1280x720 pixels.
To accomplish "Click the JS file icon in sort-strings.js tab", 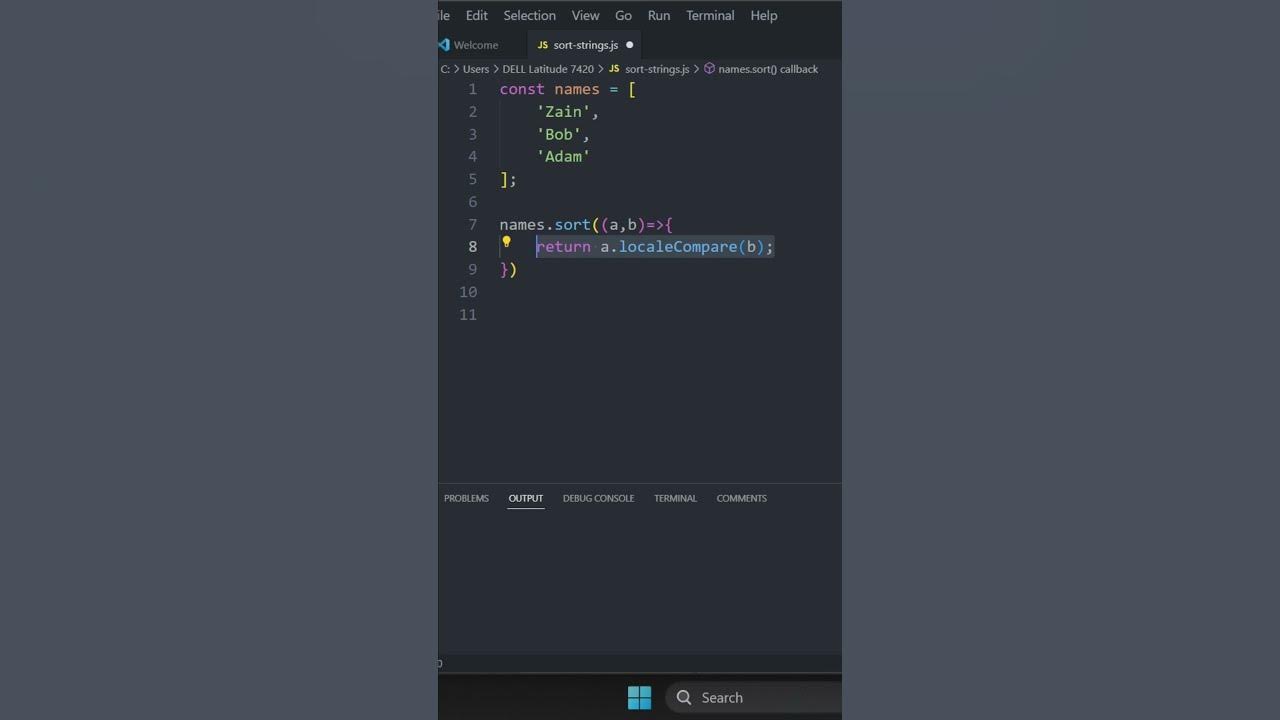I will pos(543,45).
